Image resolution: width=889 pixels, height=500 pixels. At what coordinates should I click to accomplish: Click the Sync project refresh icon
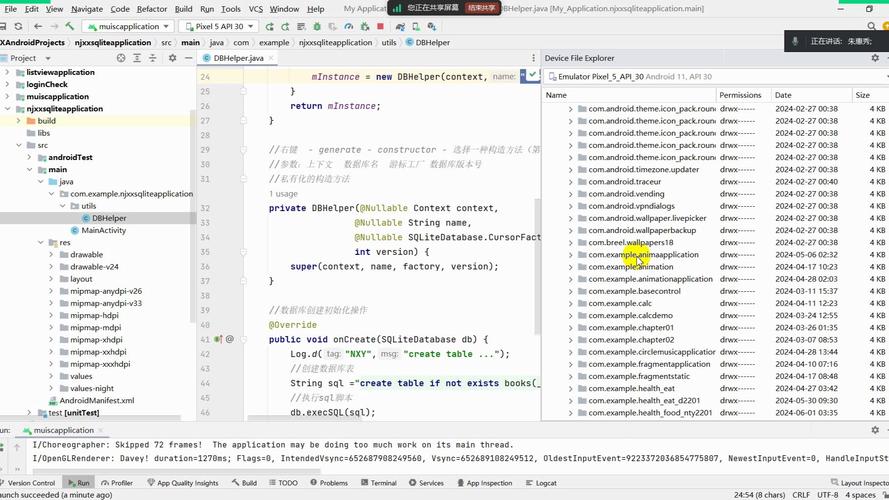coord(18,26)
